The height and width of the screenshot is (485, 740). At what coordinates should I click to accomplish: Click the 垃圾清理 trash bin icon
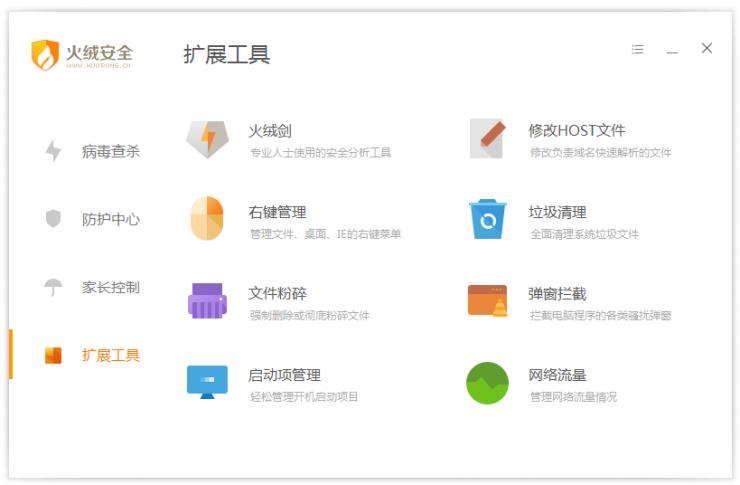point(488,219)
